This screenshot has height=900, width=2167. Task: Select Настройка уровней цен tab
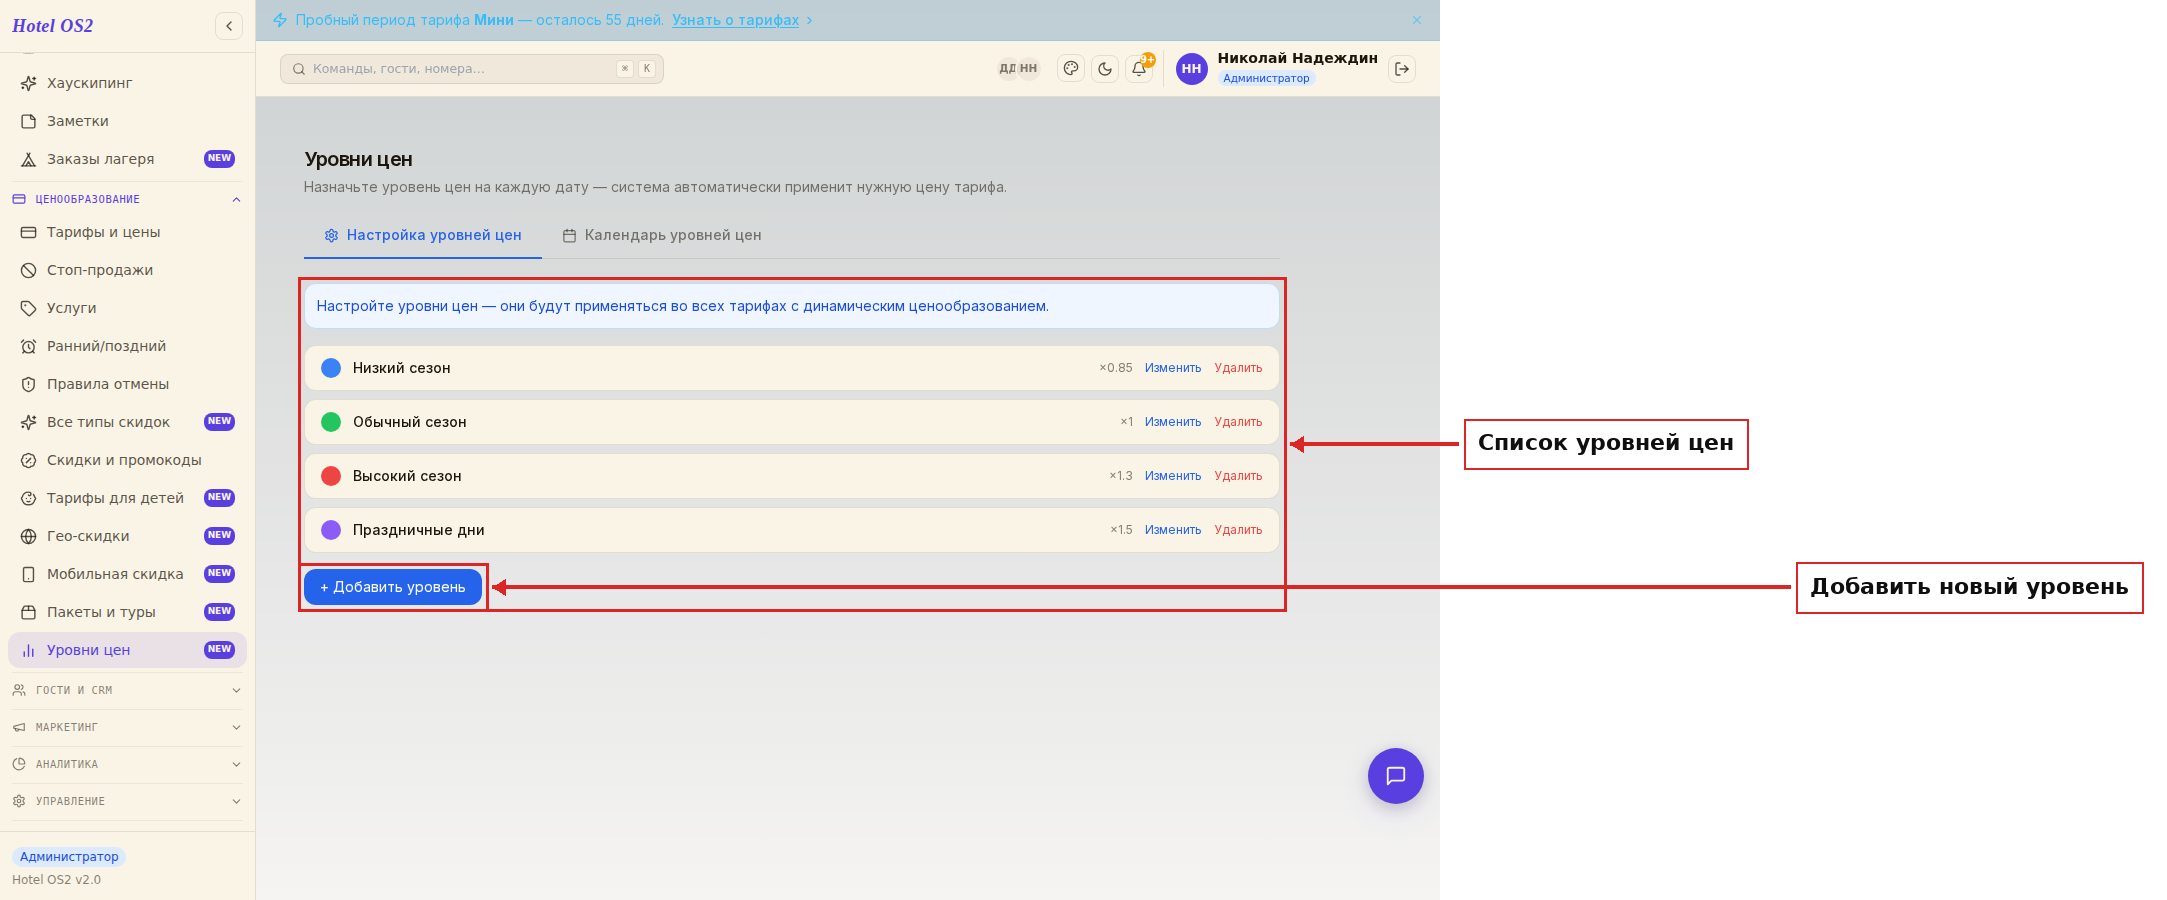(423, 235)
